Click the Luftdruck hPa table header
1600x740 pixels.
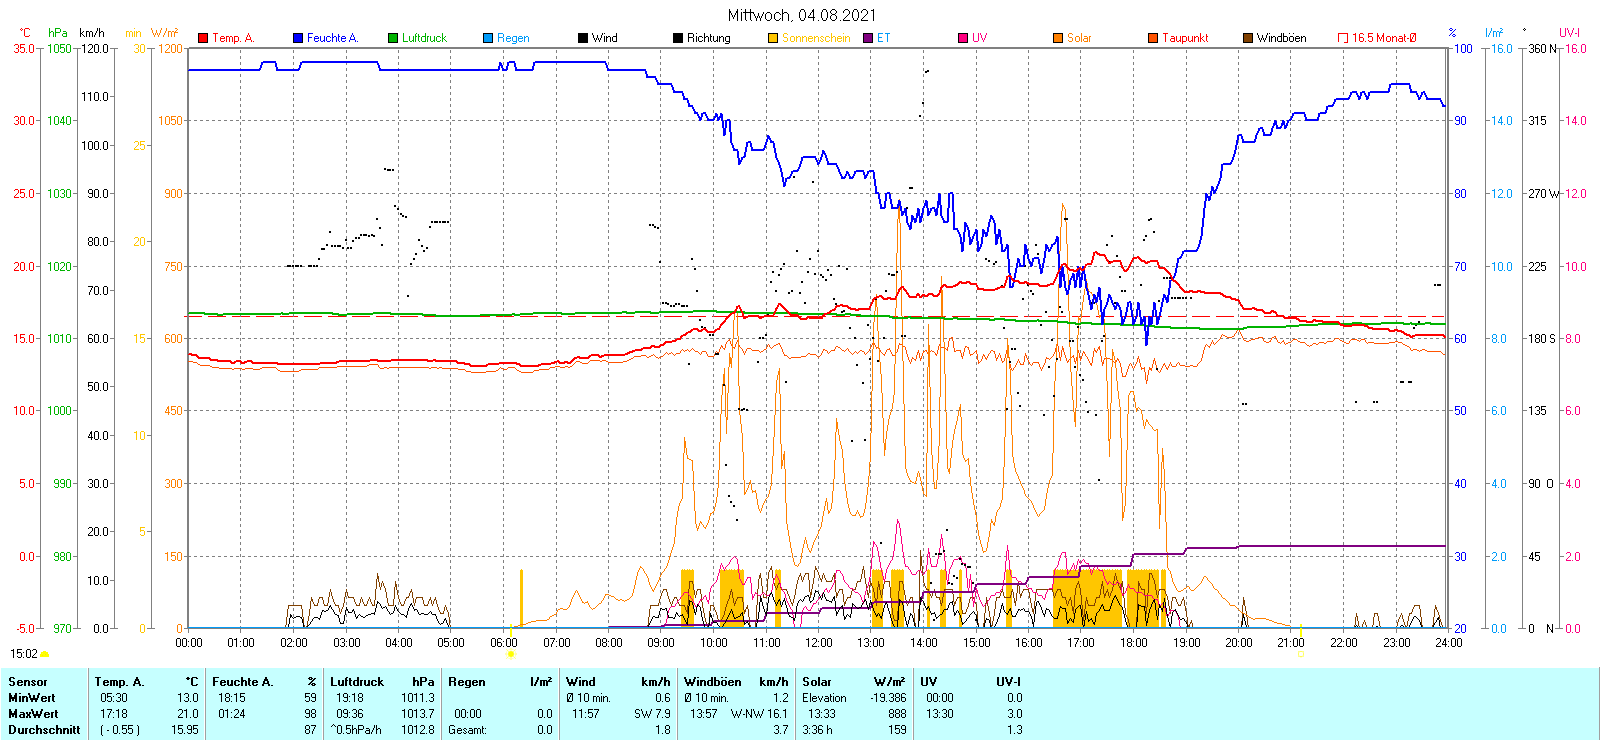coord(382,682)
